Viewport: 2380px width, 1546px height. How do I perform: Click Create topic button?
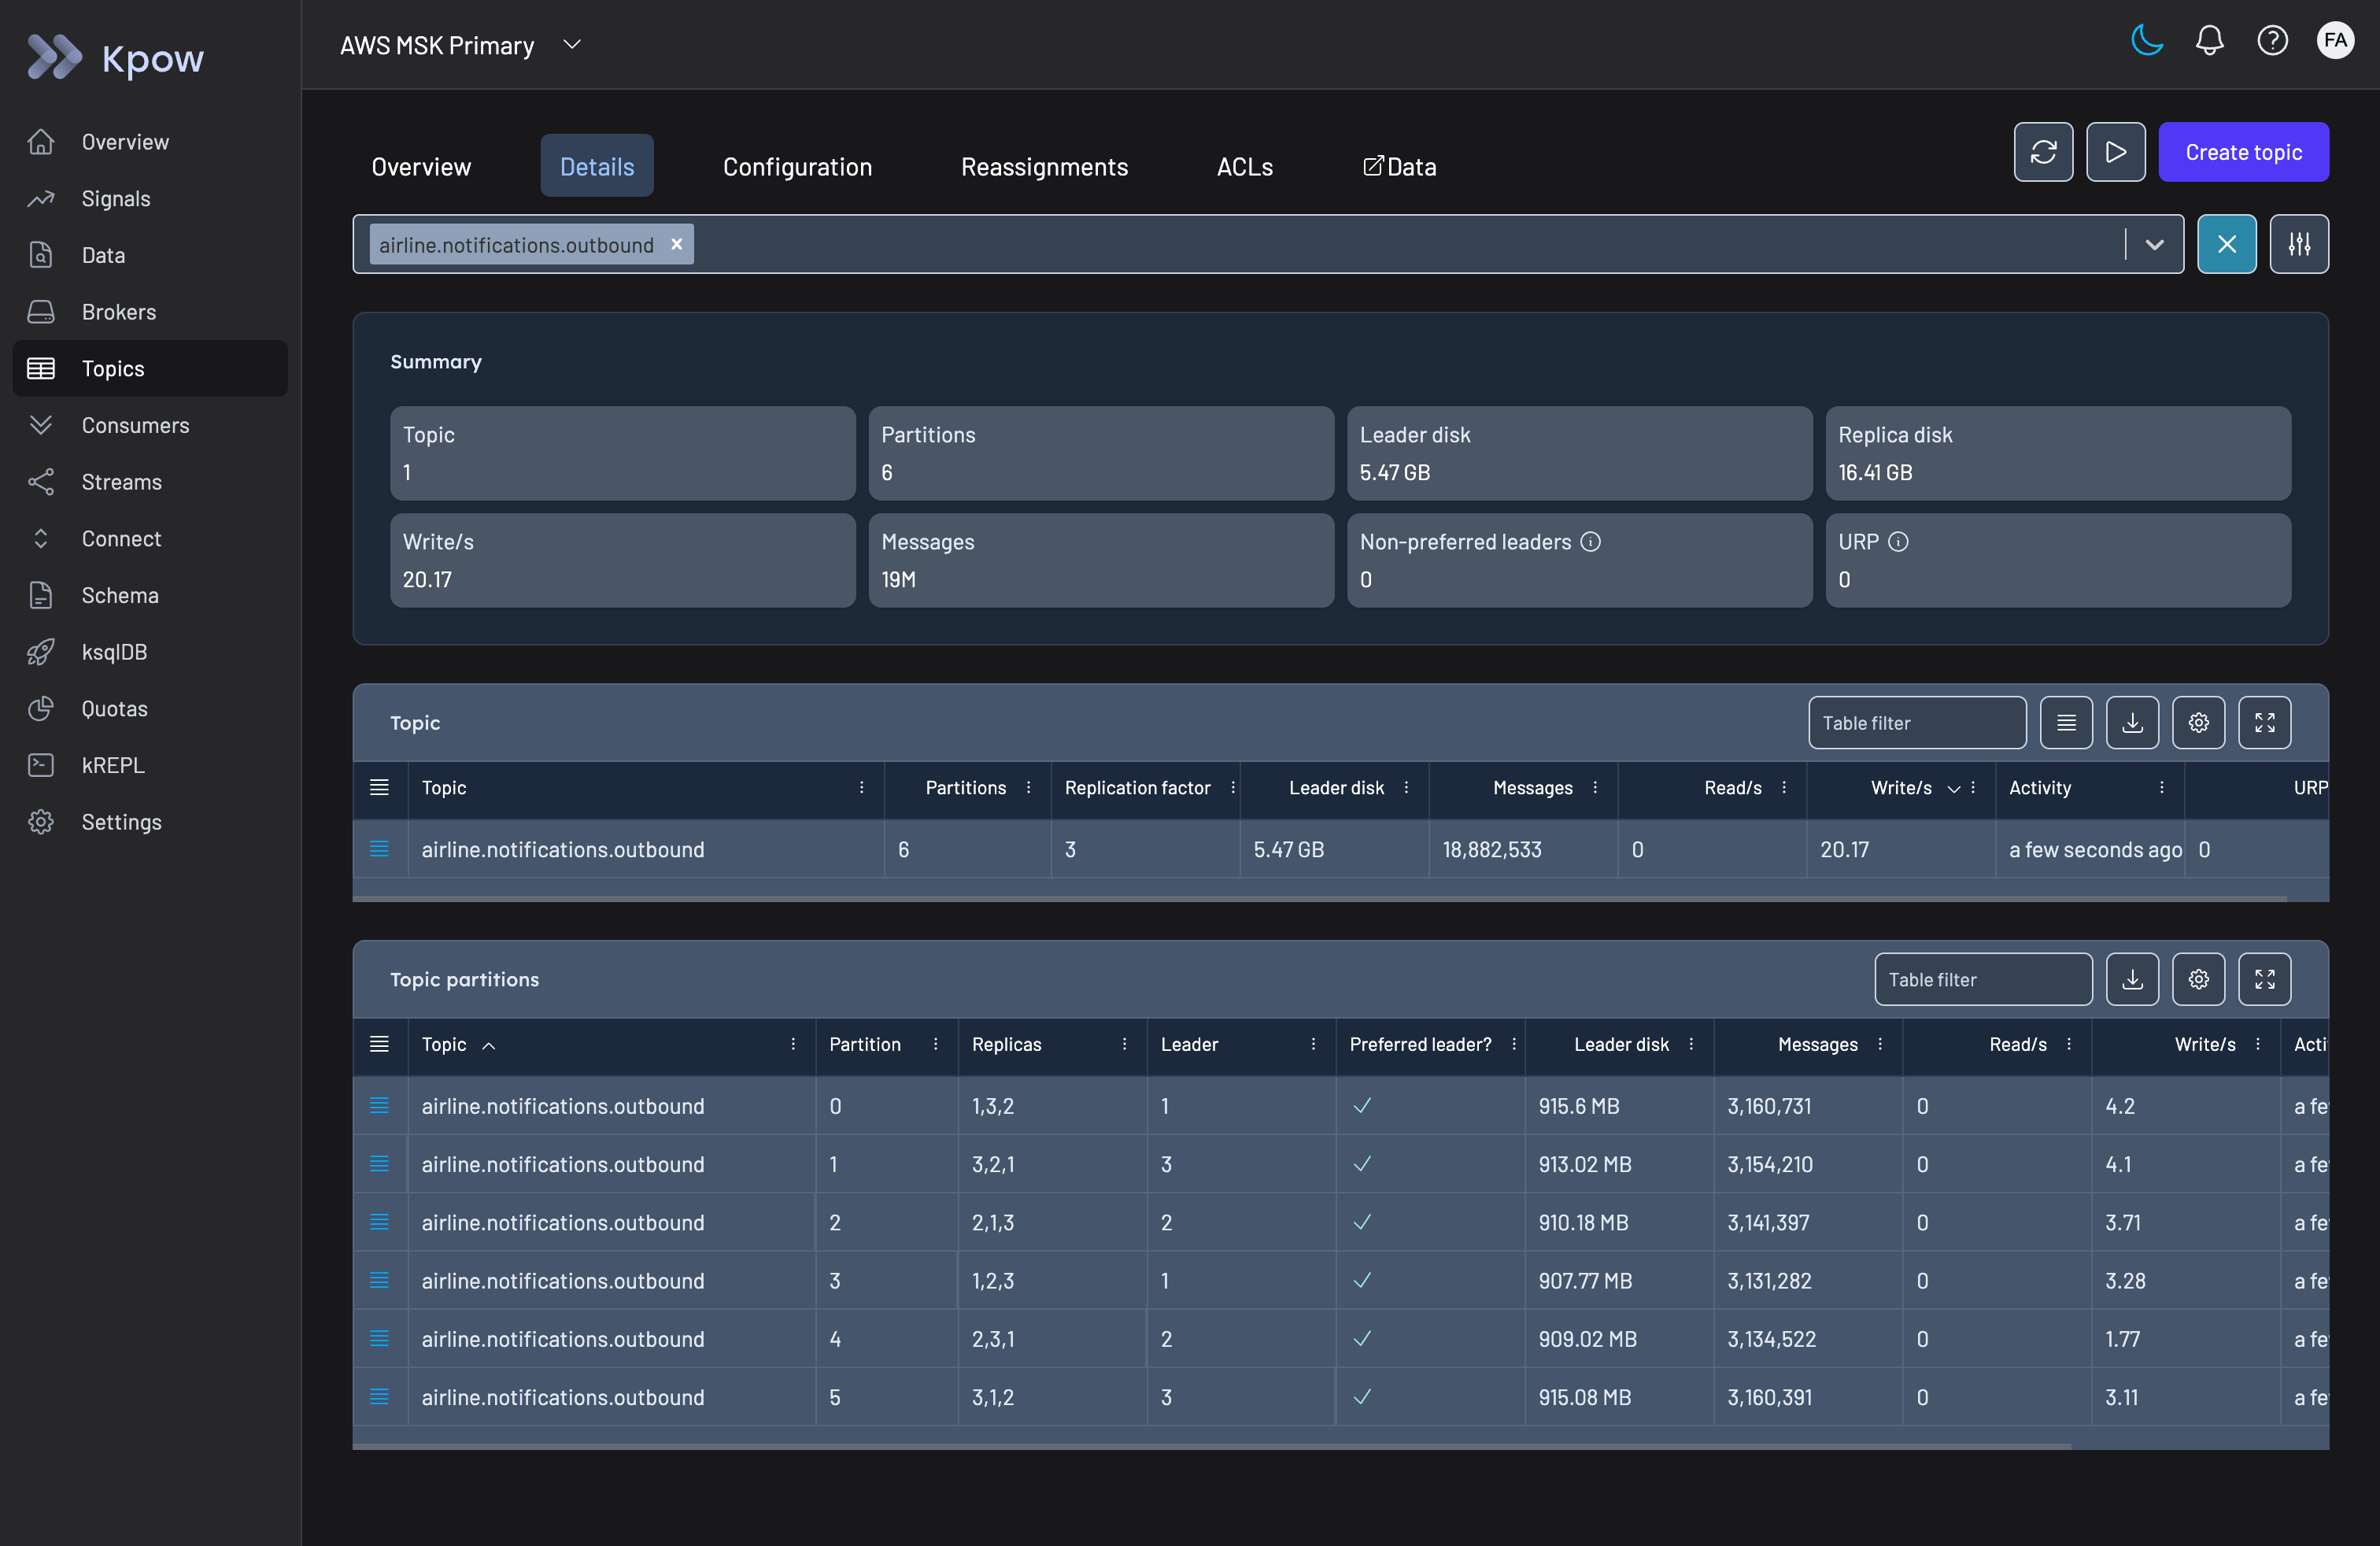pyautogui.click(x=2243, y=152)
